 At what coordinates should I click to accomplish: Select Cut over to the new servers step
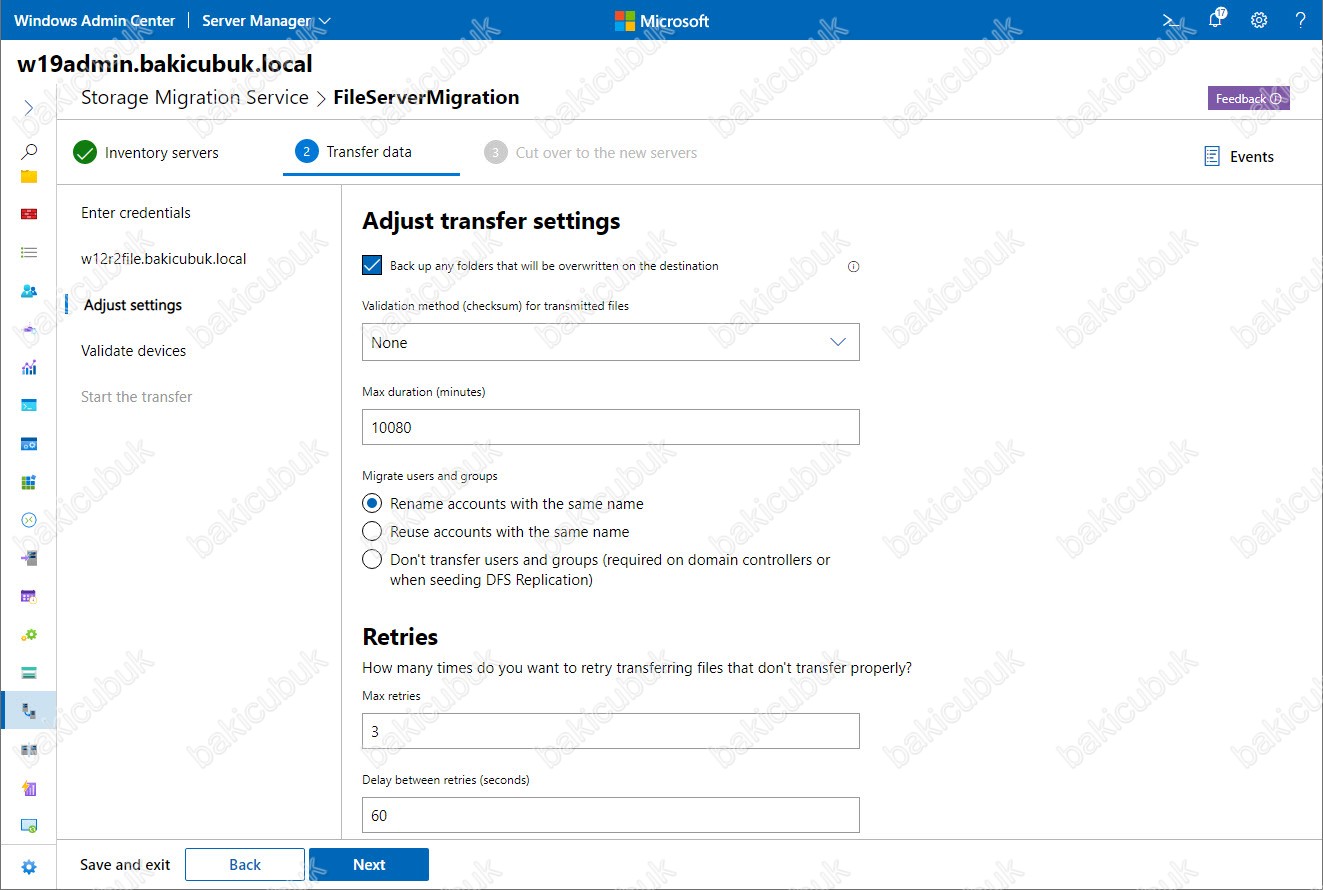pyautogui.click(x=590, y=153)
